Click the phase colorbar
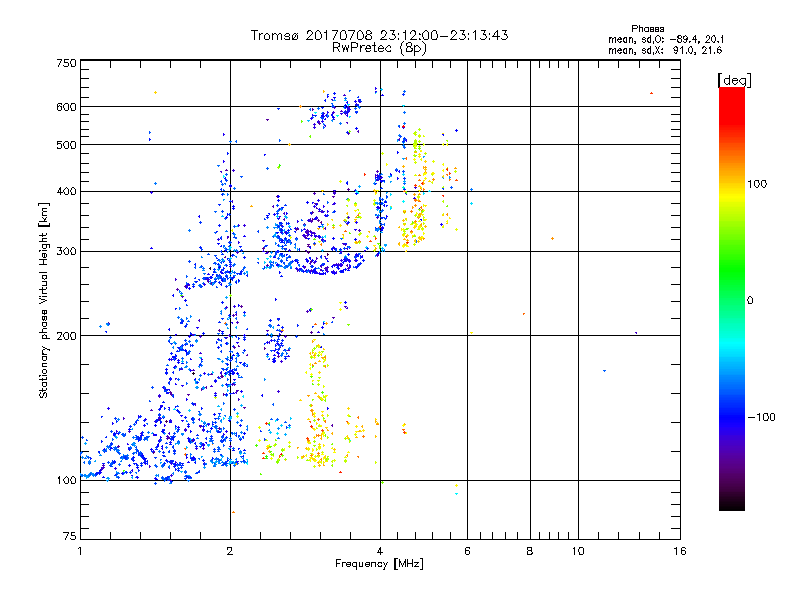 point(732,298)
